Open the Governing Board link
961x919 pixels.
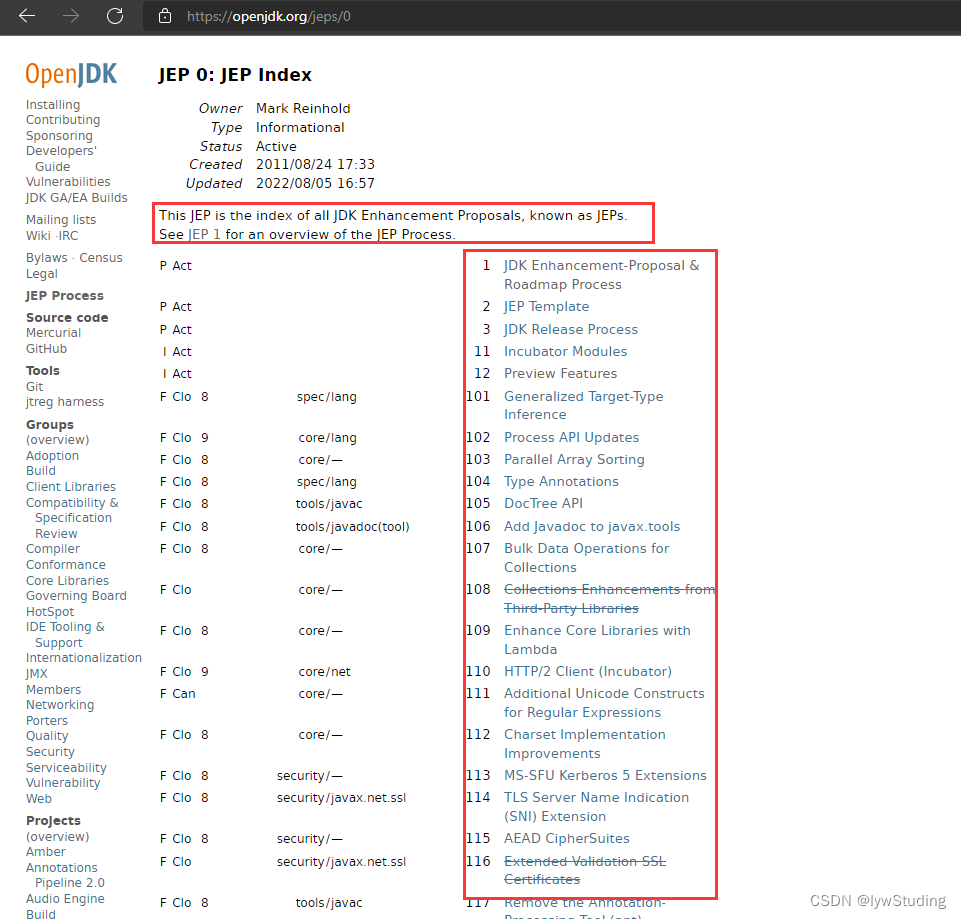(76, 597)
